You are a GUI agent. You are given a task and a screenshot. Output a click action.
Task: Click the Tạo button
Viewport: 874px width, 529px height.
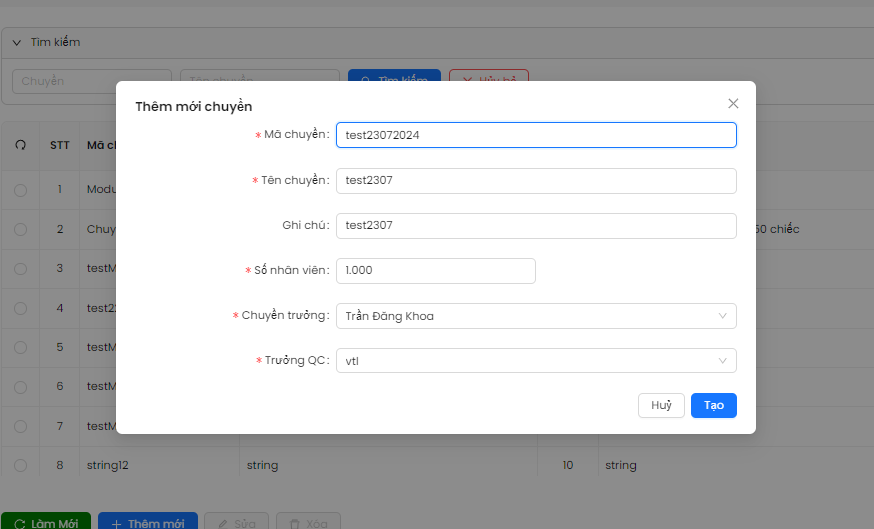click(x=713, y=405)
